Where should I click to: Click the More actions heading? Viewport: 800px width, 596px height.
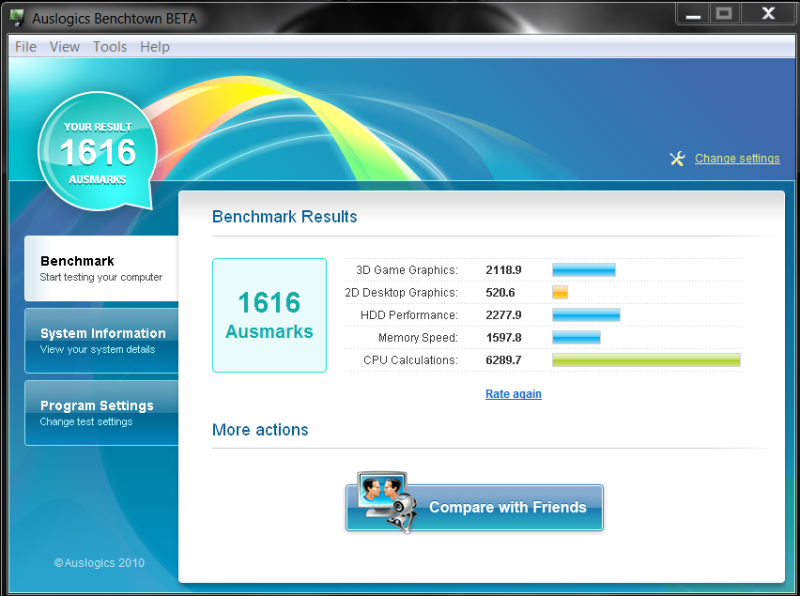[x=260, y=430]
